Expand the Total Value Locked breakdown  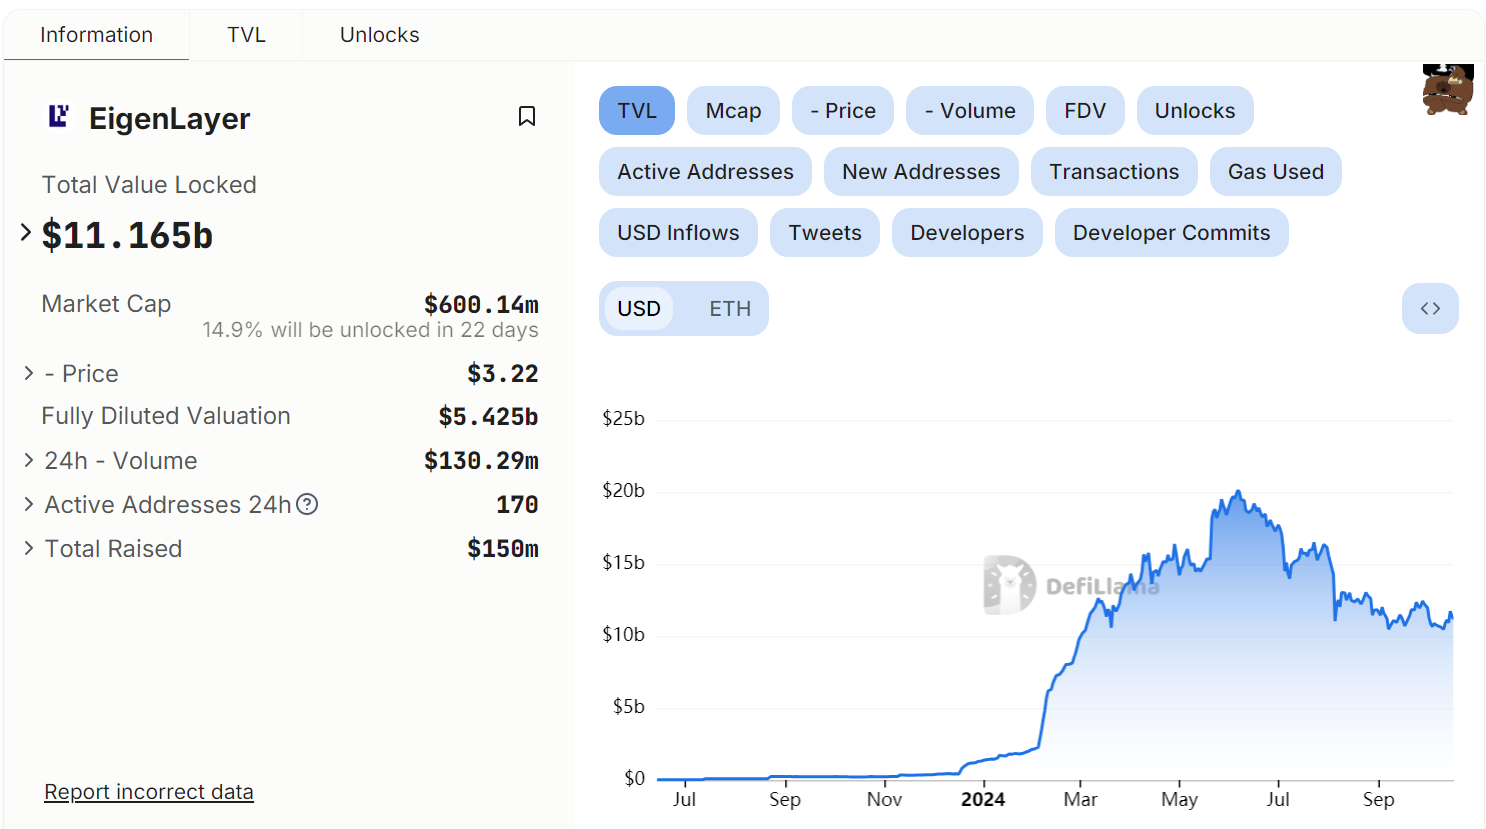click(26, 232)
